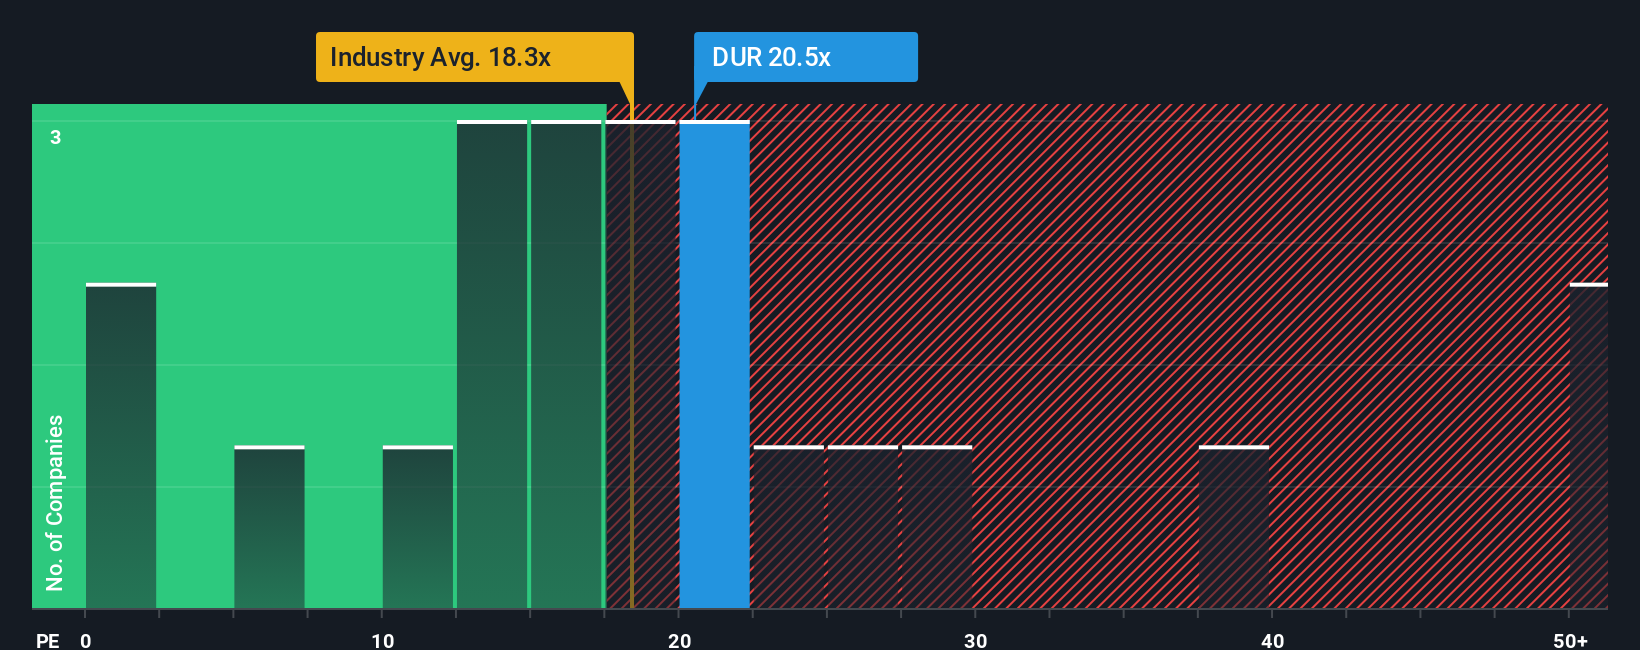Click the short bar at PE 25 to 27.5
The height and width of the screenshot is (650, 1640).
pos(863,527)
